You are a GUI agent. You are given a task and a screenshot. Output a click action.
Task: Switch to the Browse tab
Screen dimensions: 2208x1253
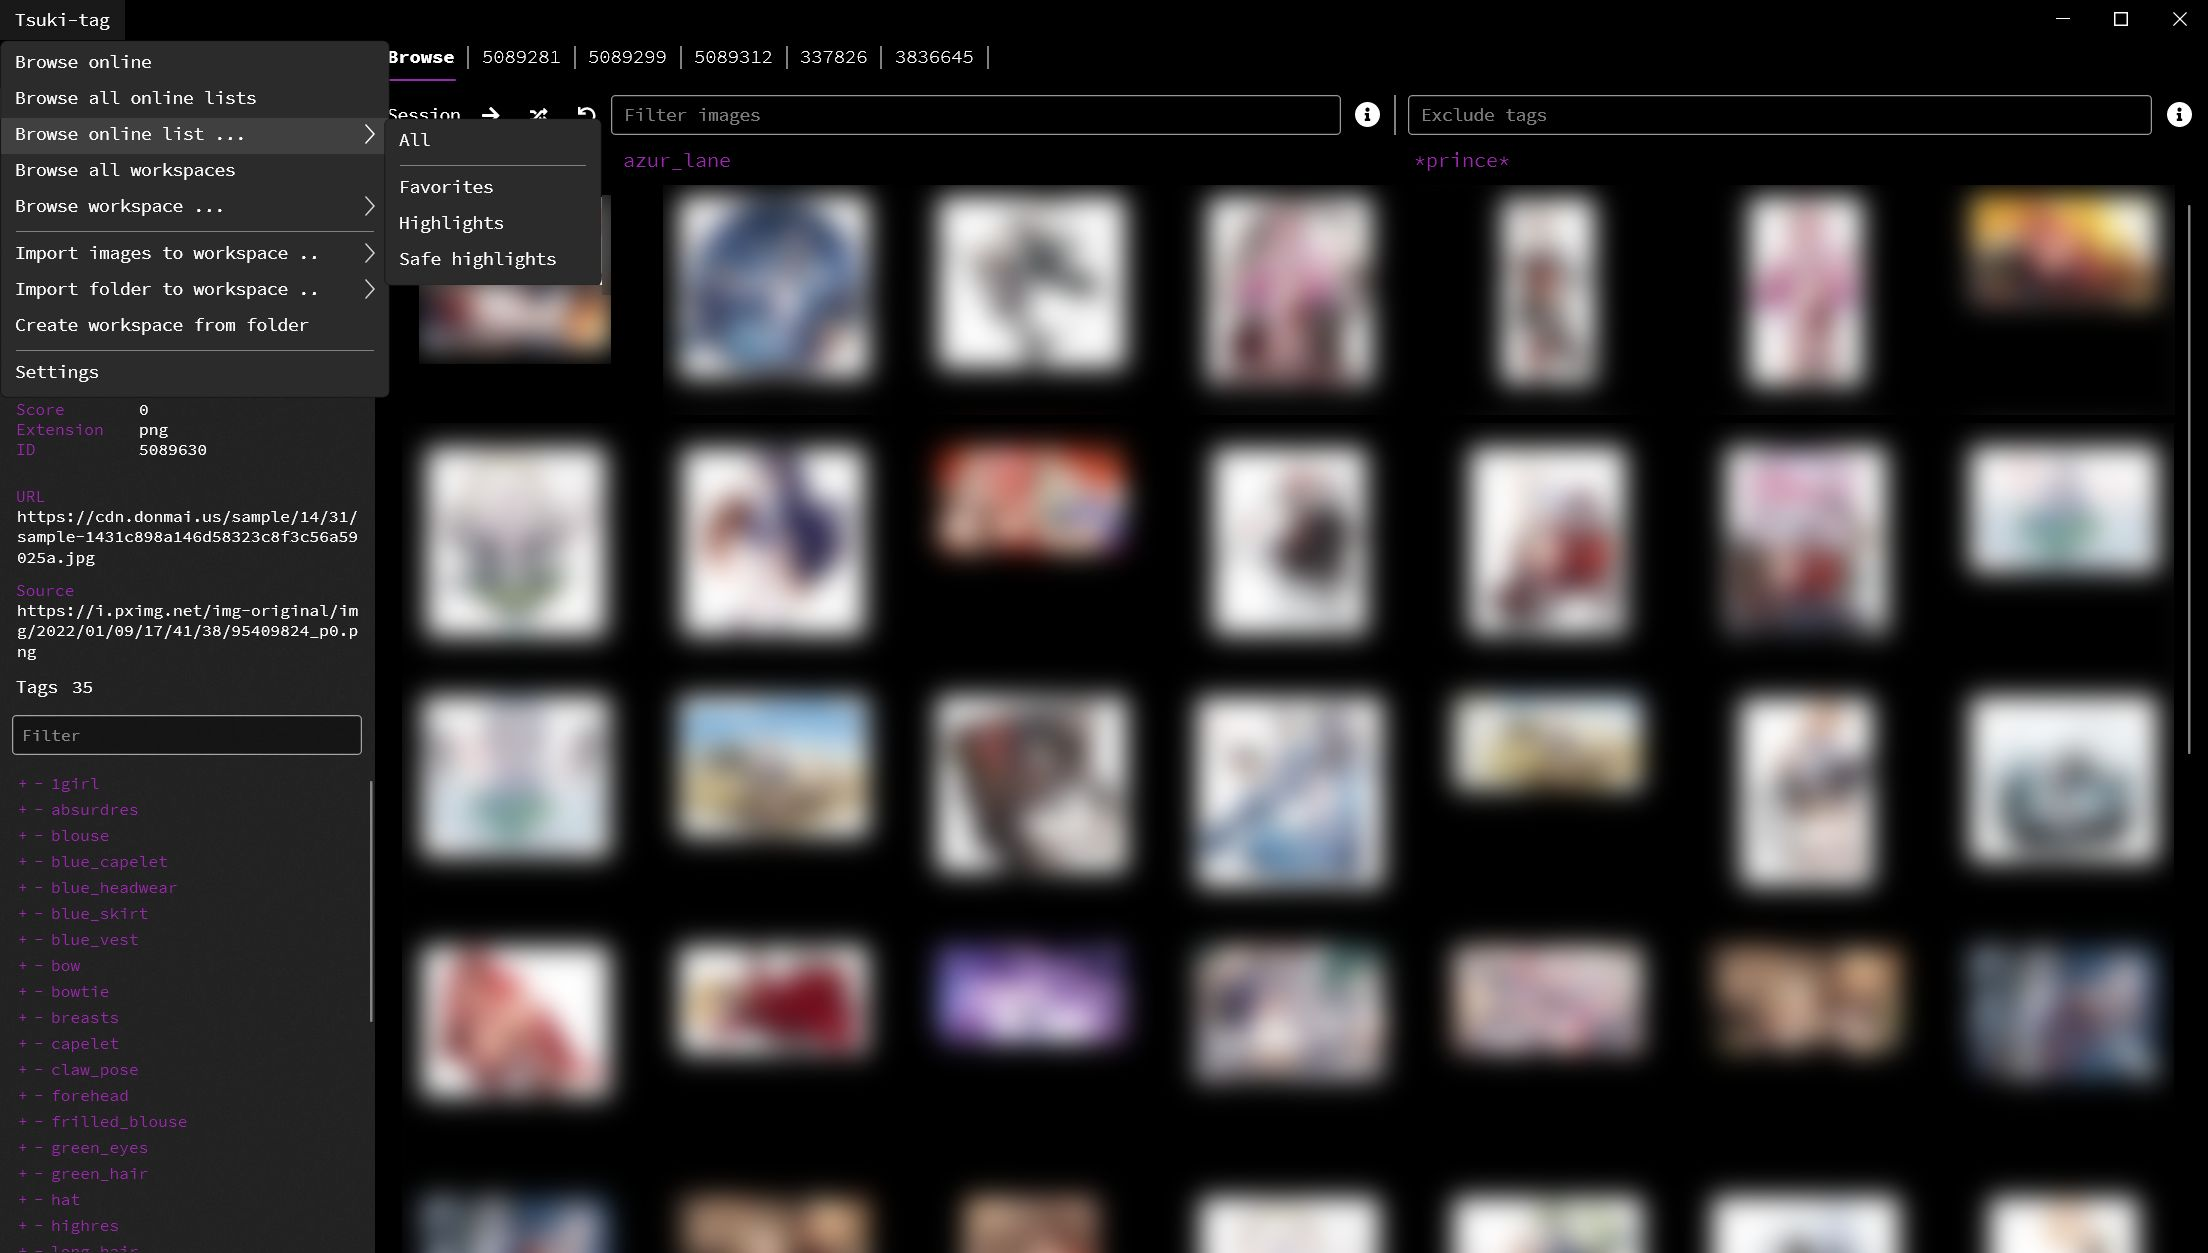pyautogui.click(x=421, y=57)
